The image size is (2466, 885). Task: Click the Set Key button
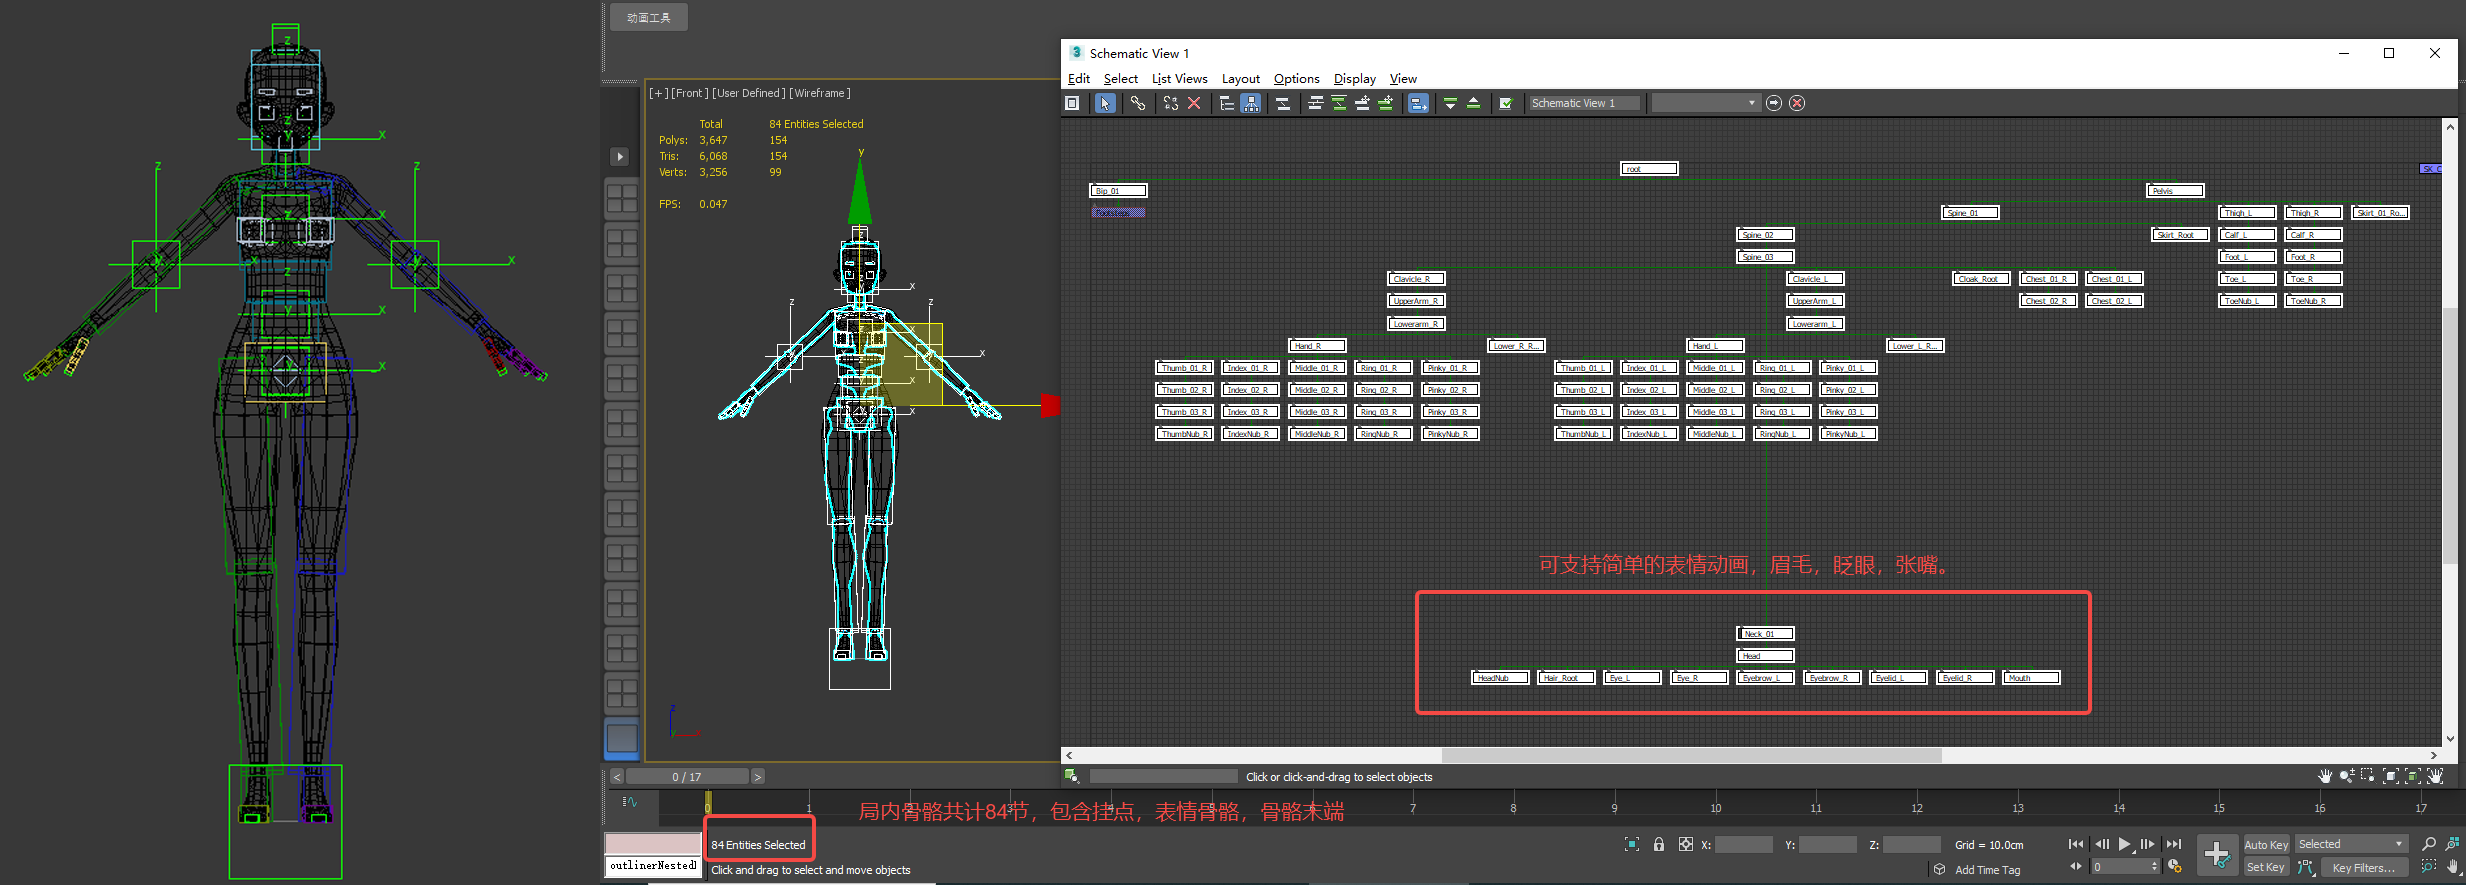(2266, 868)
